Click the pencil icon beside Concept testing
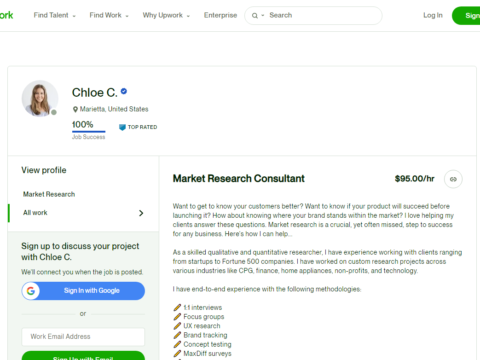The width and height of the screenshot is (480, 360). point(177,344)
